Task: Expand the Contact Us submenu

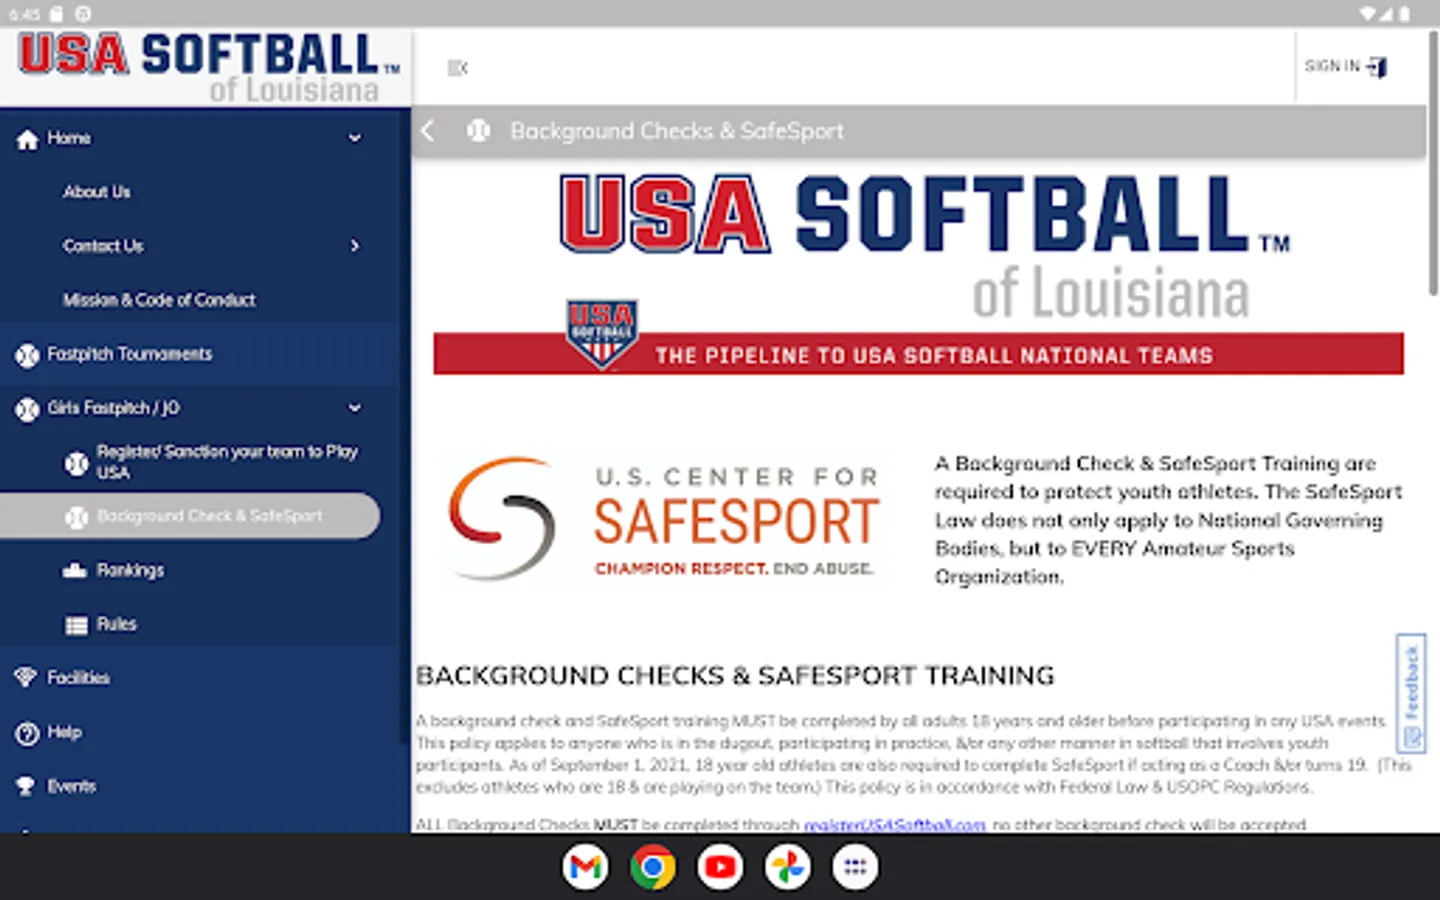Action: click(x=355, y=246)
